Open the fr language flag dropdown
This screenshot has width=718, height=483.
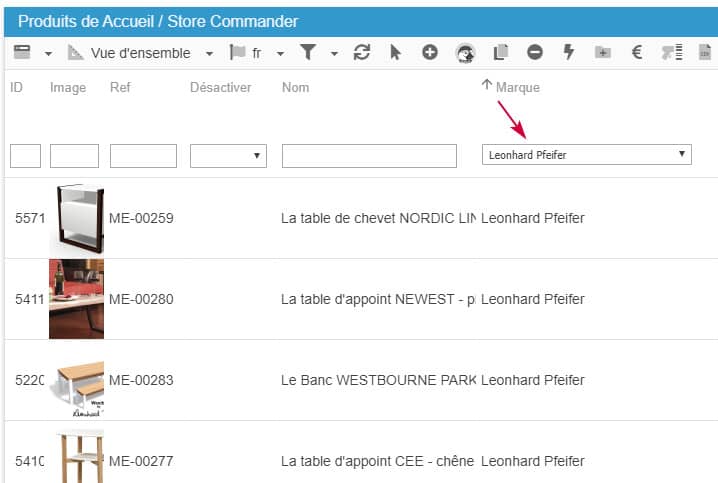(x=257, y=53)
